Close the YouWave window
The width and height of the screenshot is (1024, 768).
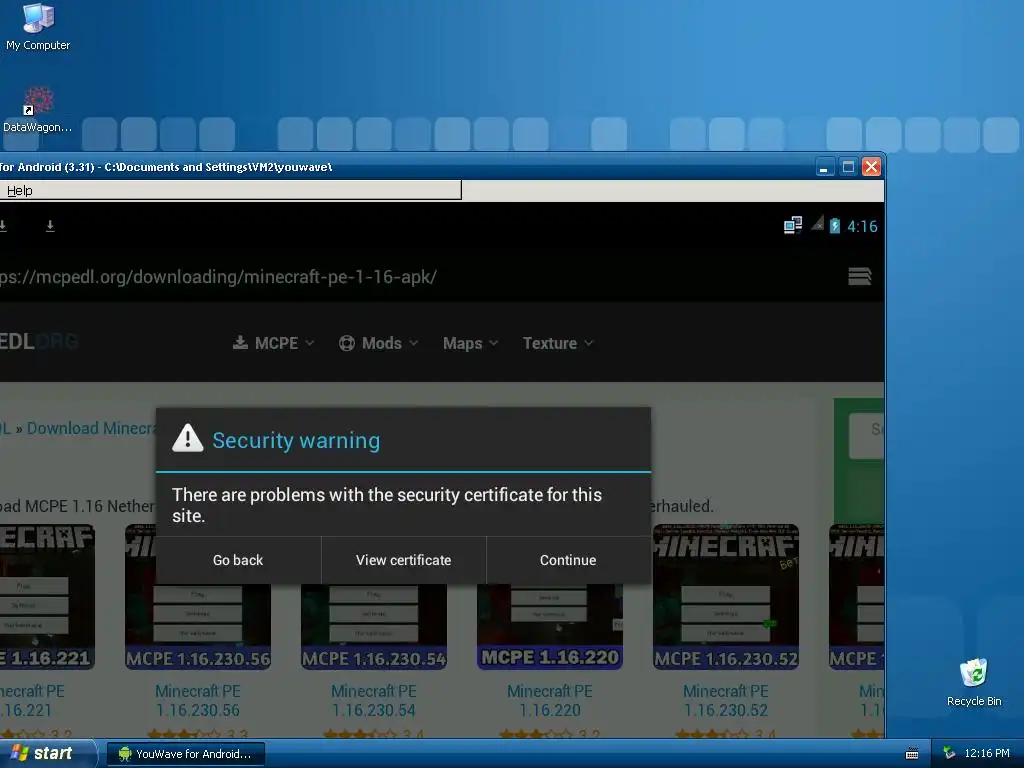click(871, 167)
